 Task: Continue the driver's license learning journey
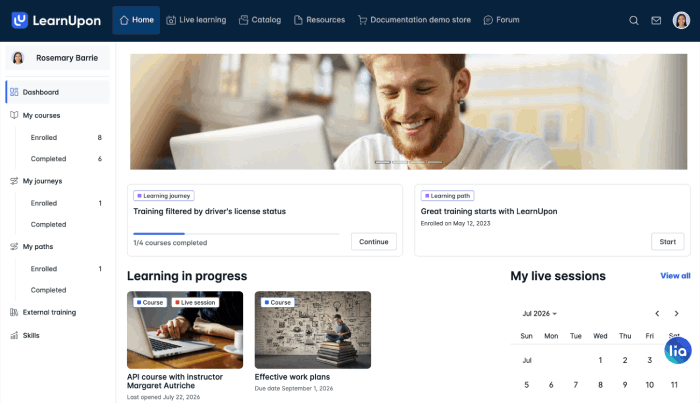pos(374,241)
